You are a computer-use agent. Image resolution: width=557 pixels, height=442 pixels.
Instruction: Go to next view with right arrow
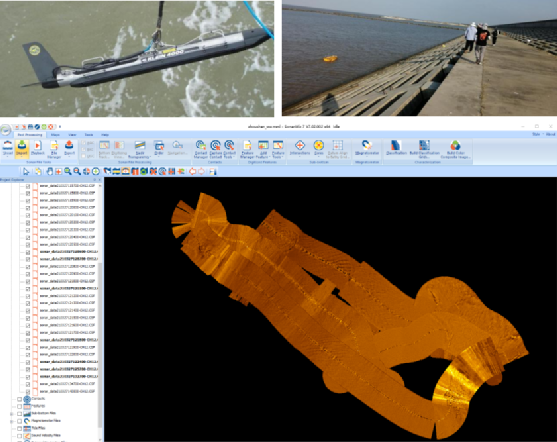coord(201,172)
